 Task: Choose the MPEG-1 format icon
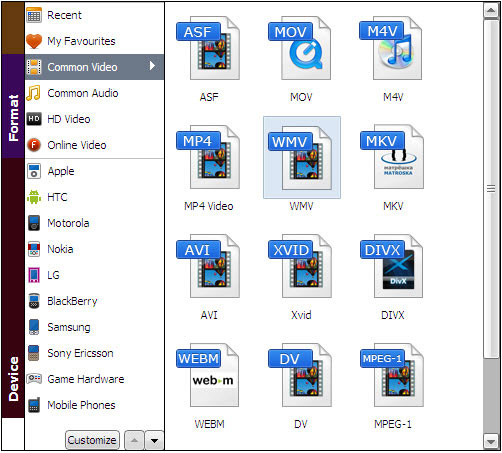click(x=392, y=375)
